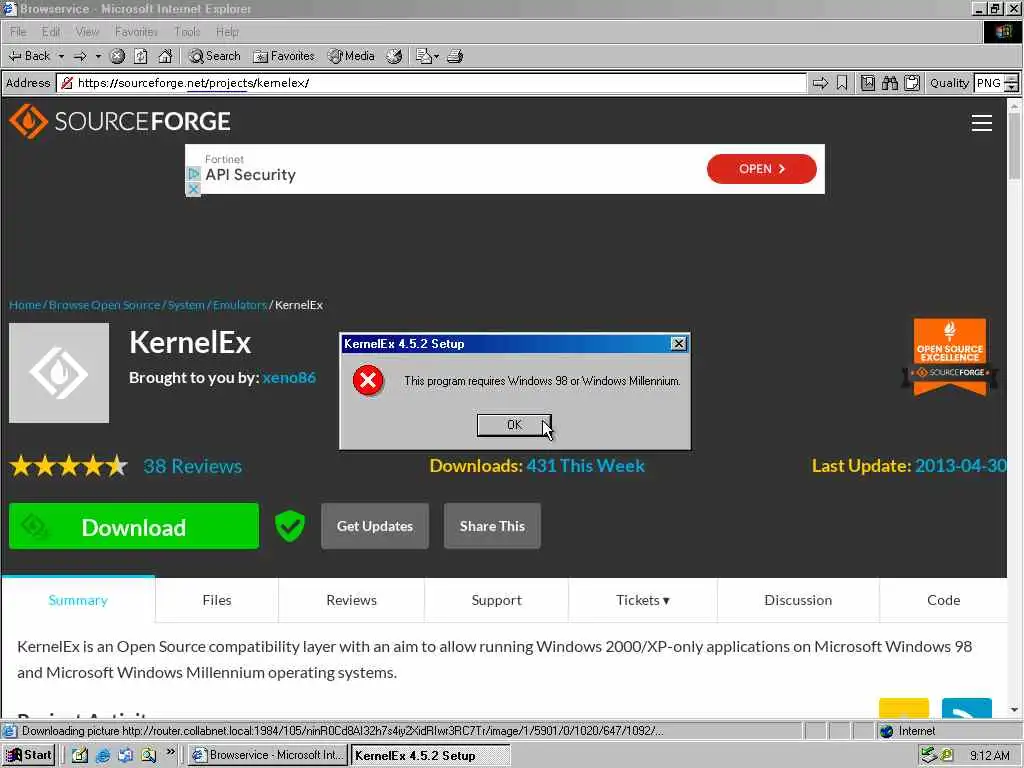The width and height of the screenshot is (1024, 768).
Task: Click the red OPEN ad button
Action: [761, 168]
